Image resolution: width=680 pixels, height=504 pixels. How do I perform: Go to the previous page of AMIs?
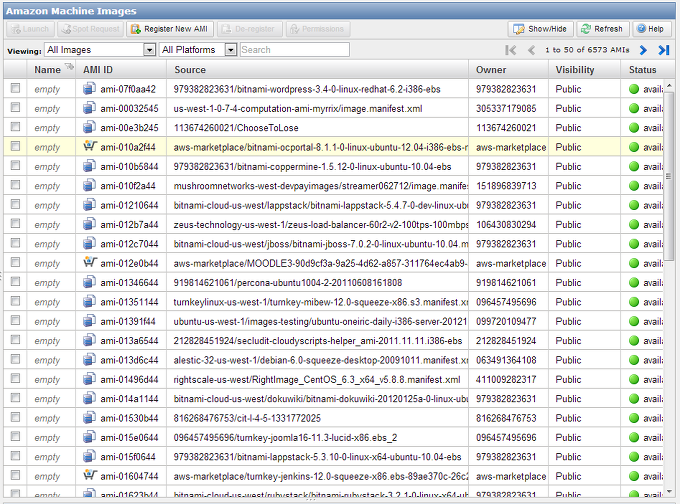[x=531, y=50]
